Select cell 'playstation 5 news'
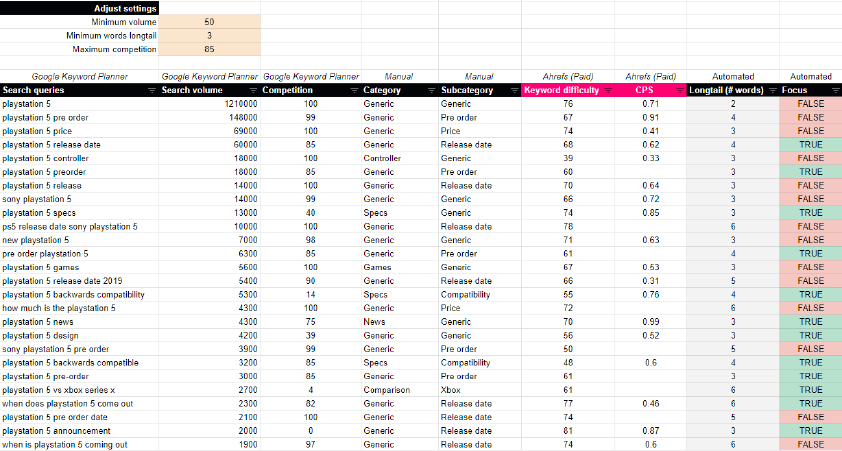 coord(79,322)
